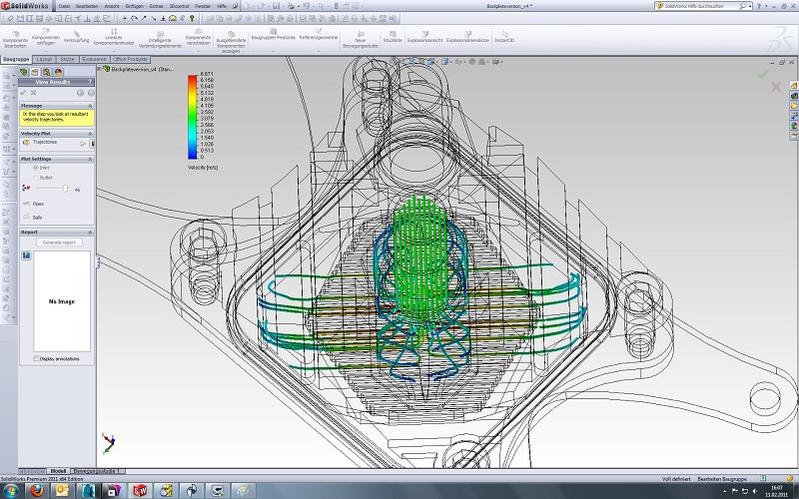
Task: Open the Fenster menu
Action: click(203, 6)
